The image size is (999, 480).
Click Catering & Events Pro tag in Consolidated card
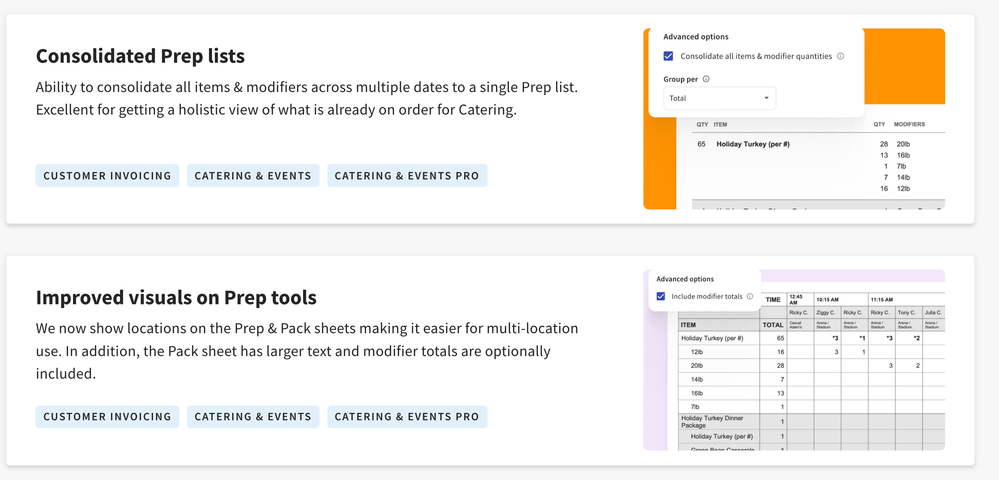407,175
